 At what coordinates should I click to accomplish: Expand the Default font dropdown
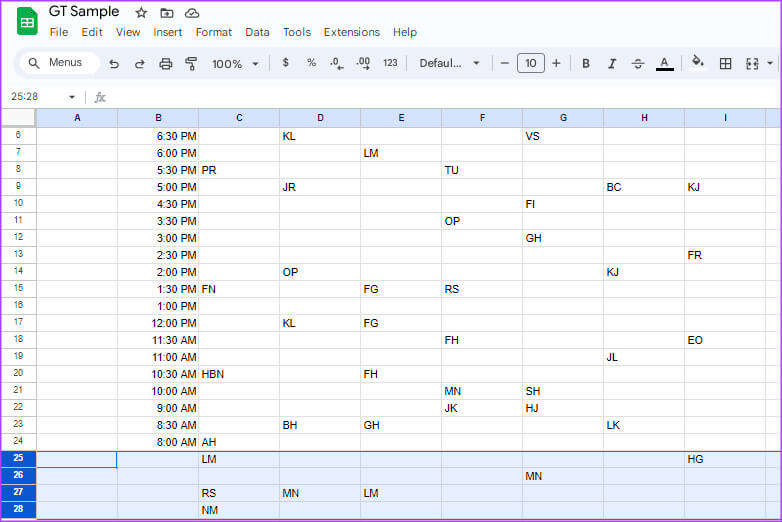[449, 63]
